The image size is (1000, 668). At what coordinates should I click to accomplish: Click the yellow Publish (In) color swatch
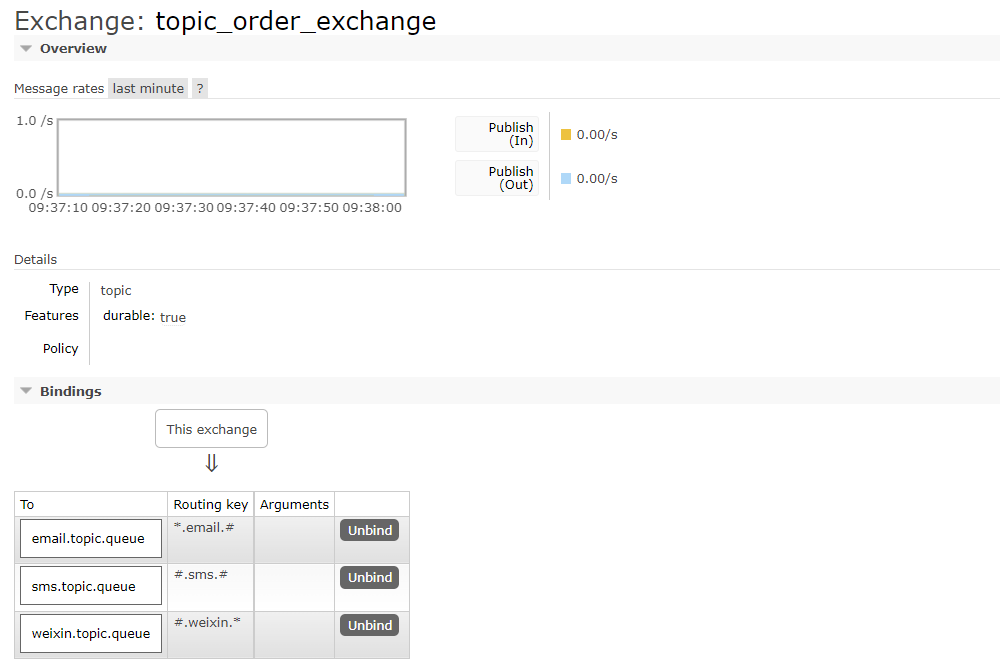566,134
